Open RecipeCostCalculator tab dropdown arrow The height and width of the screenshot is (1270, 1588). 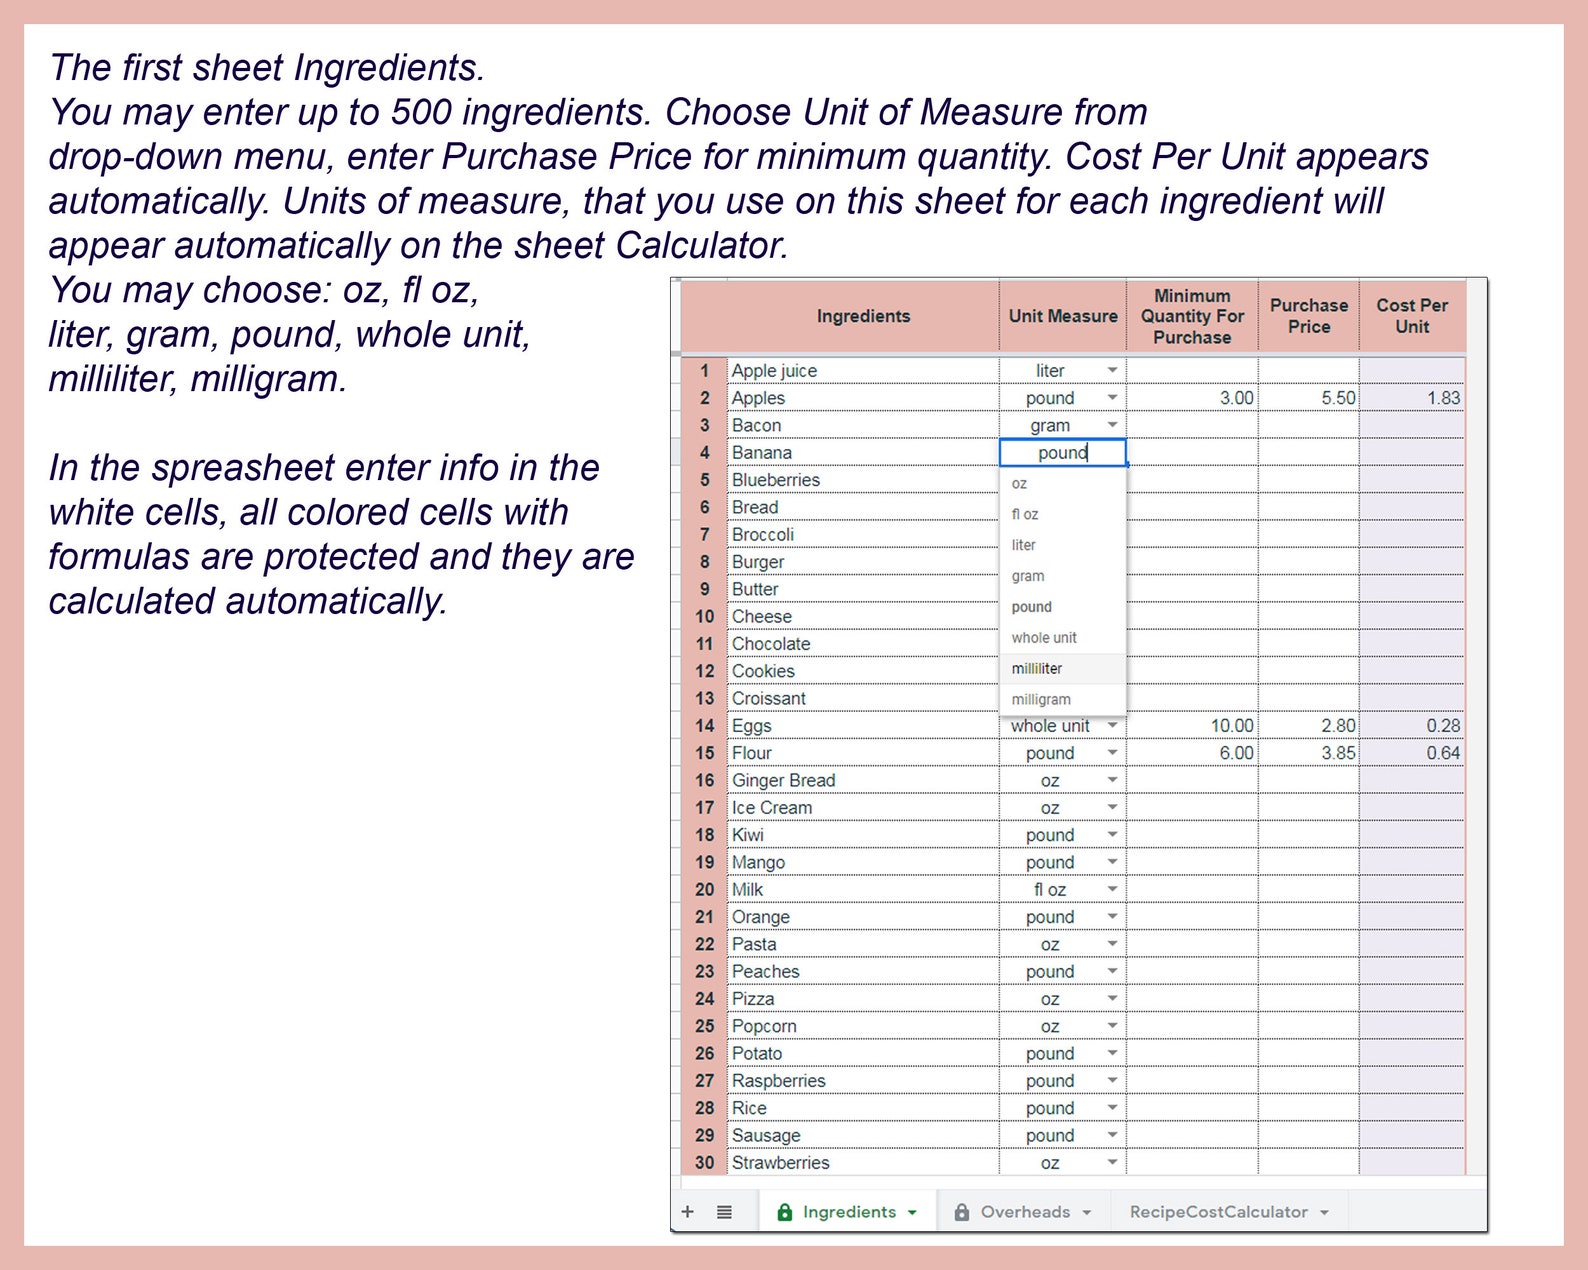1324,1212
